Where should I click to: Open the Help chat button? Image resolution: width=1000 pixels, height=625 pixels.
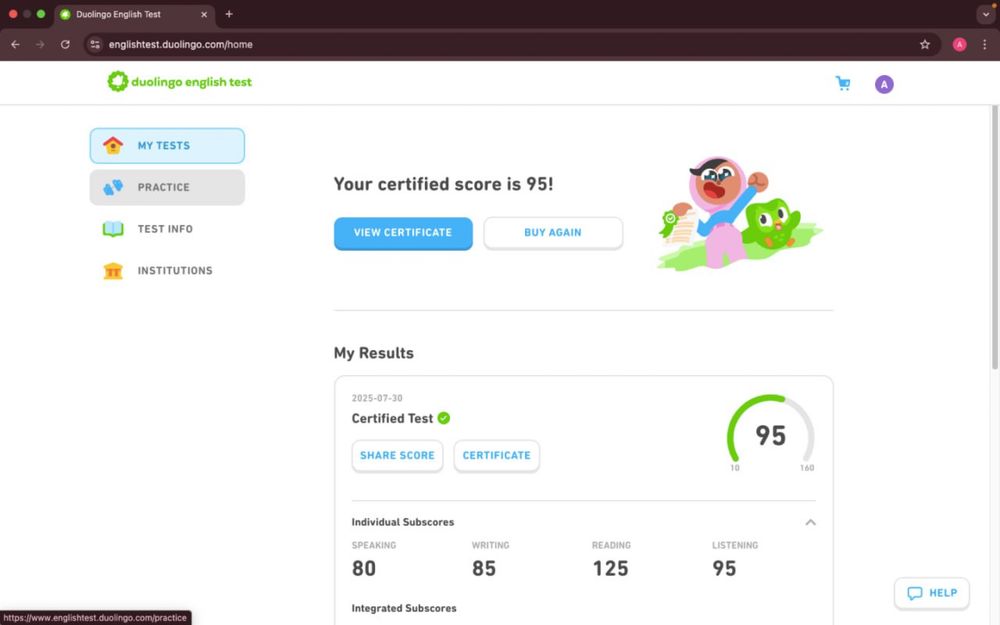[932, 593]
